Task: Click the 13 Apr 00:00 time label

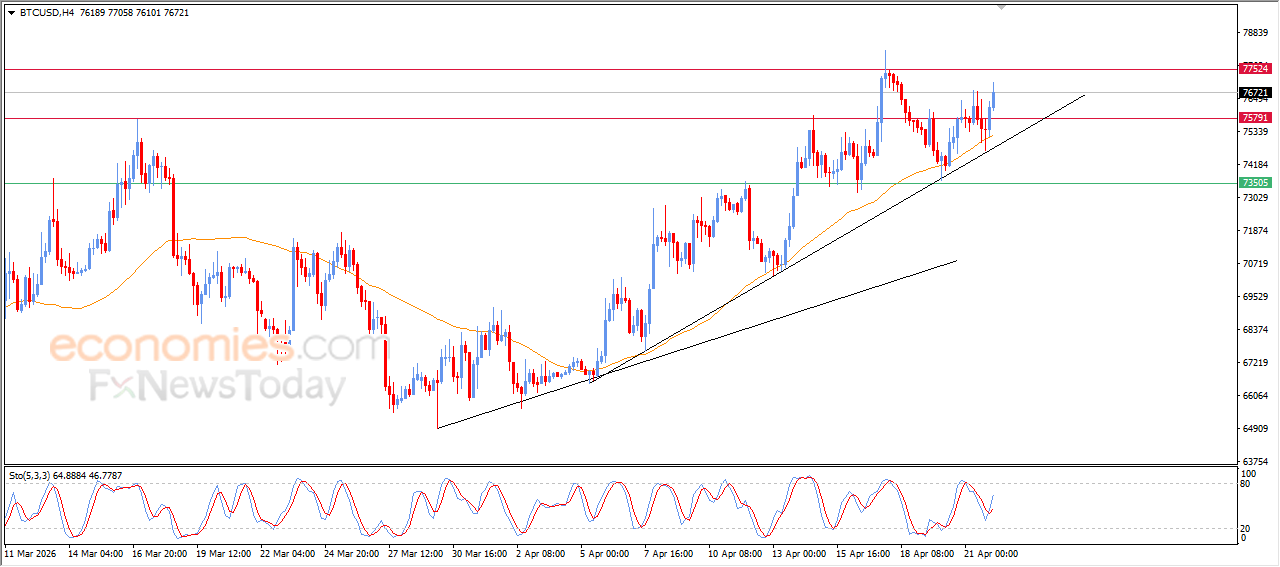Action: 801,553
